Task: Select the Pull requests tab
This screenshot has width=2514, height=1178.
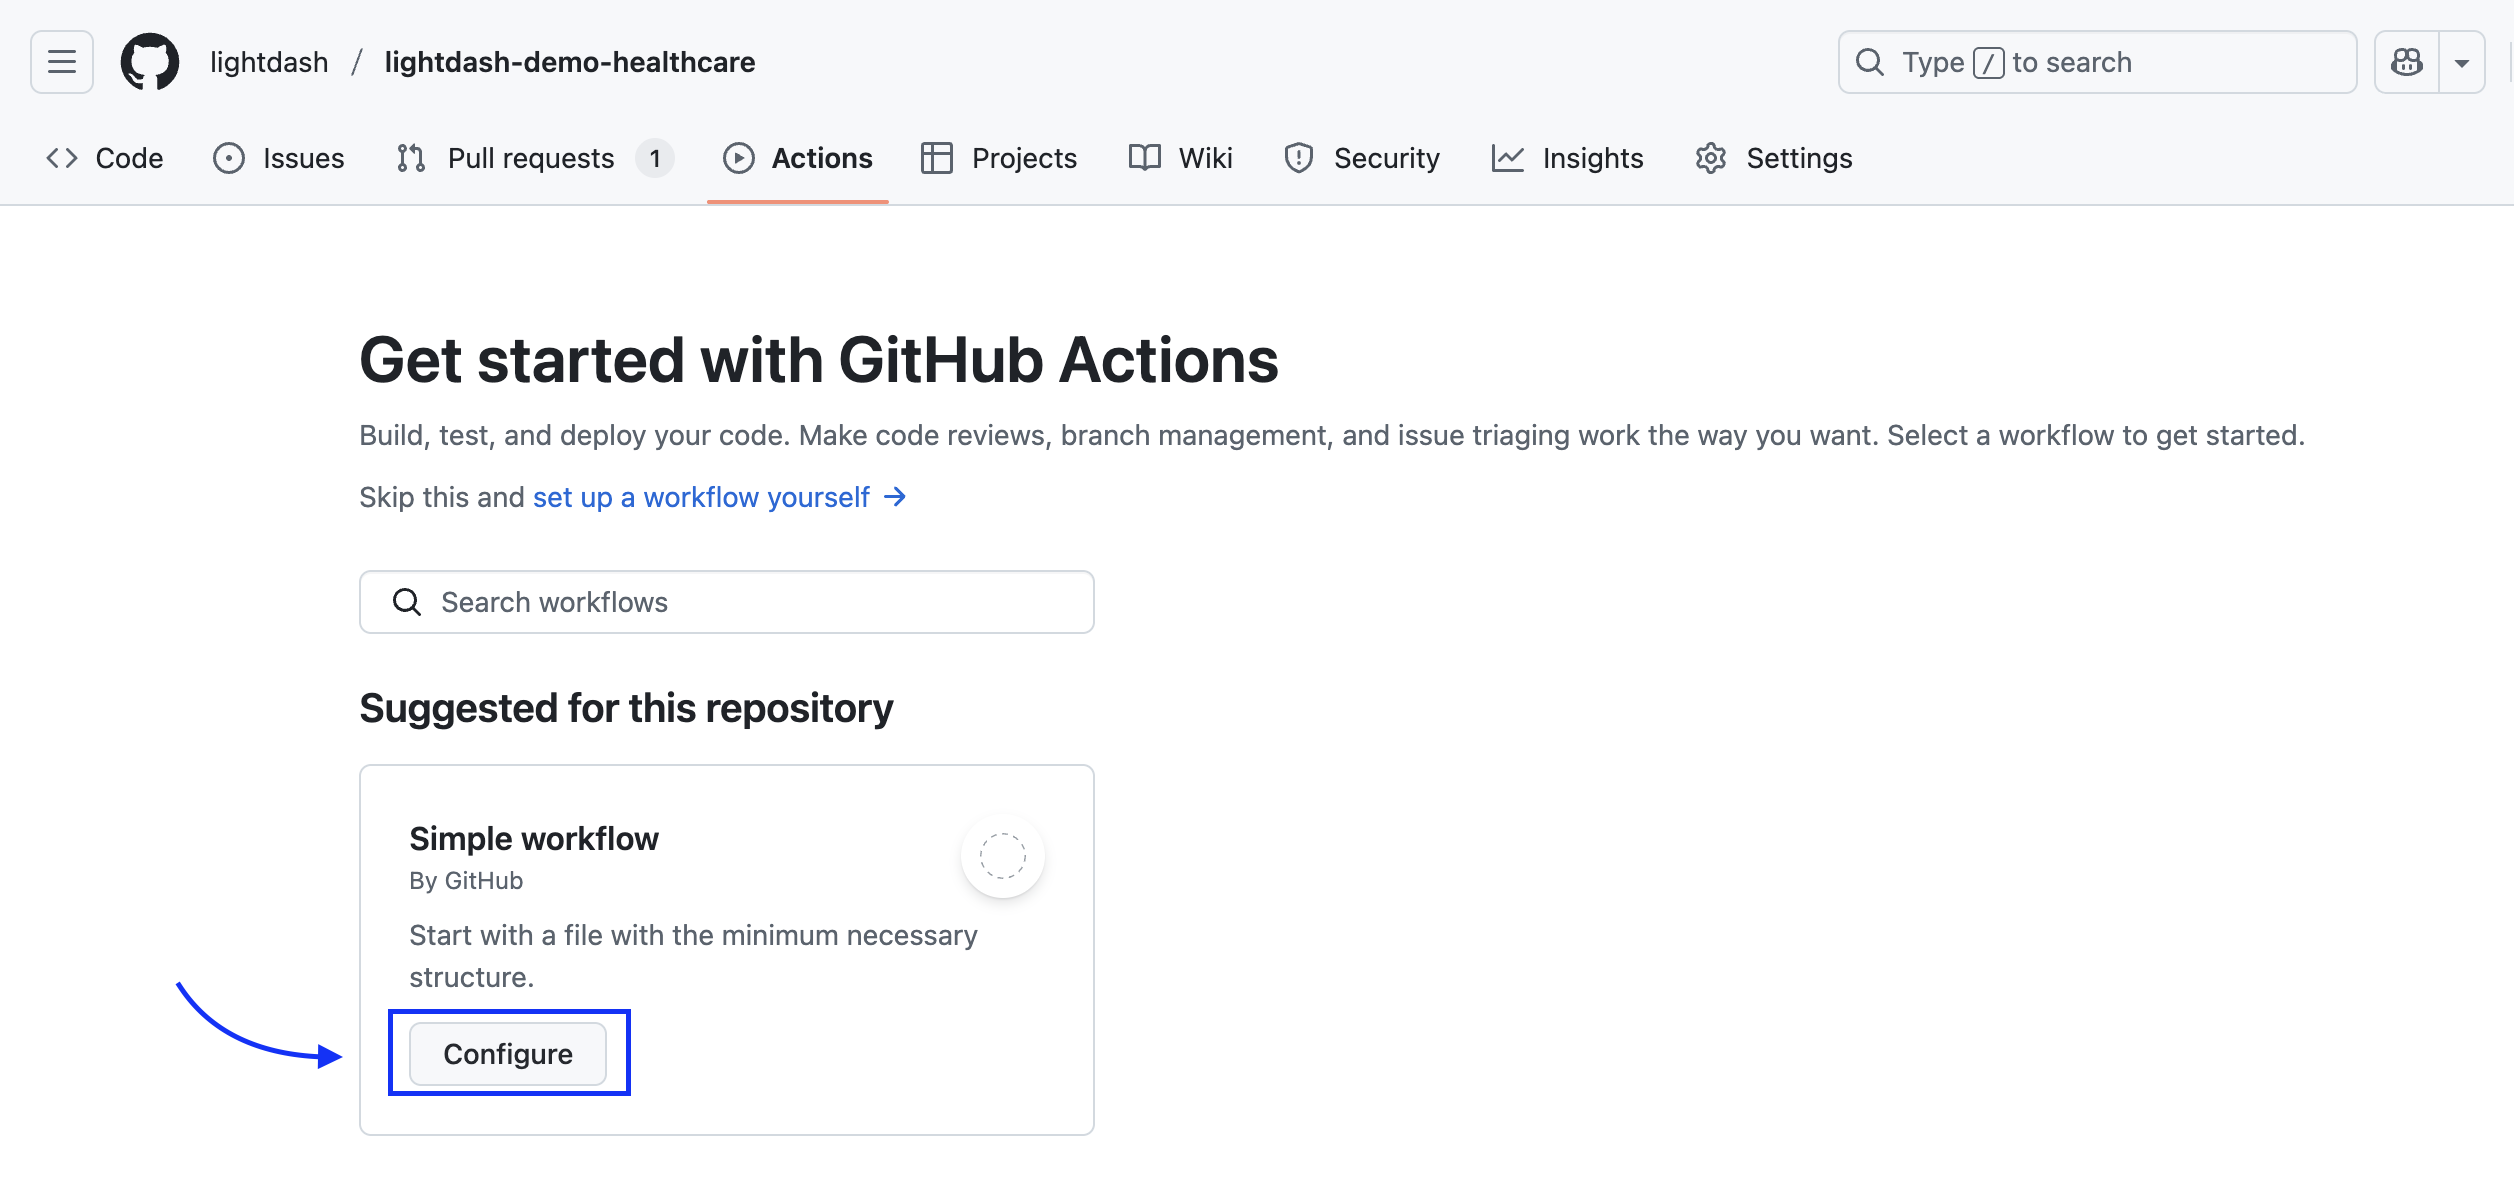Action: tap(530, 157)
